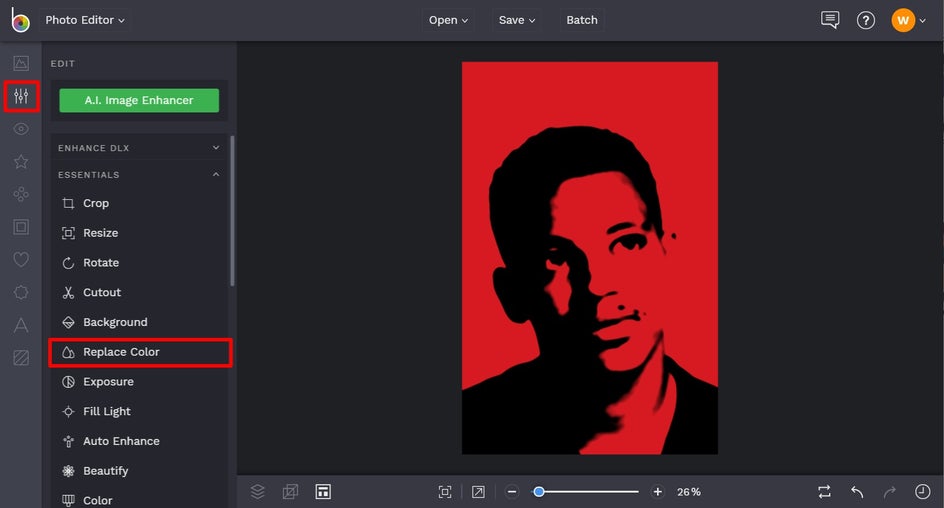Viewport: 944px width, 508px height.
Task: Open the Touch Up eye sidebar icon
Action: [x=21, y=129]
